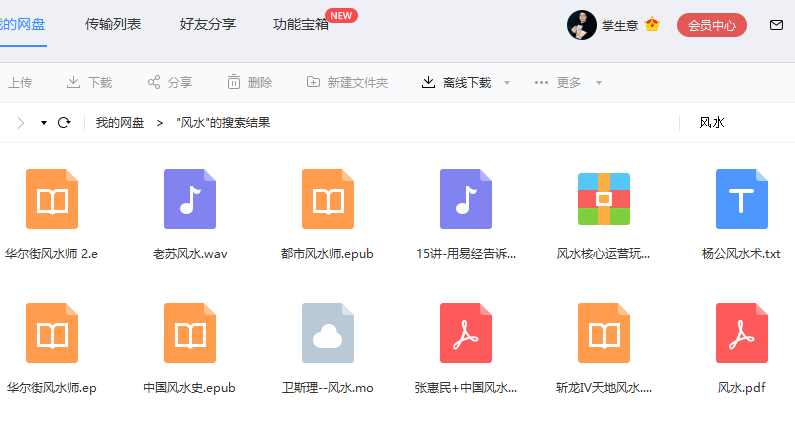Click the 下载 toolbar button
The image size is (795, 435).
(89, 82)
